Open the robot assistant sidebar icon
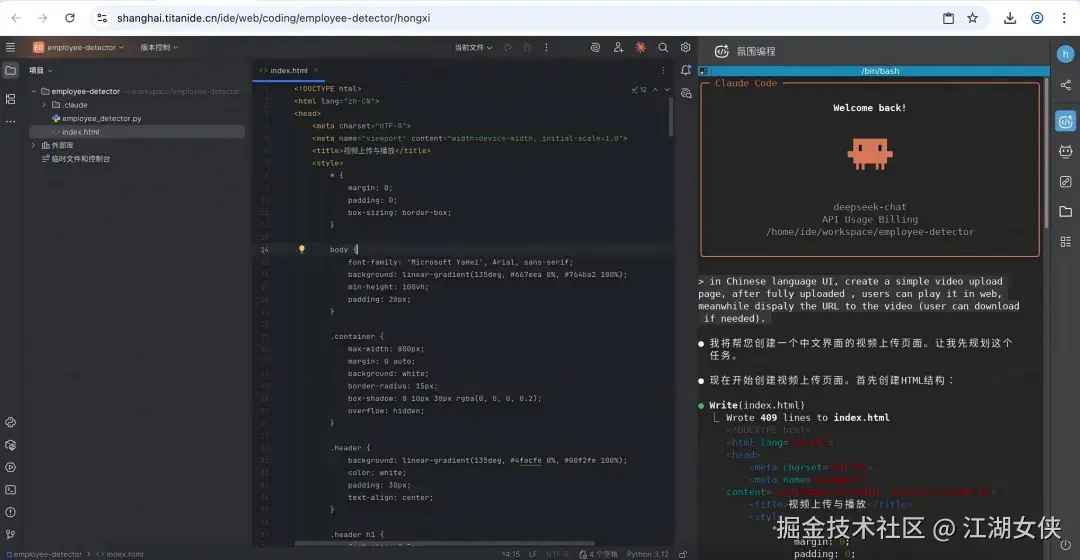The image size is (1080, 560). (1066, 152)
